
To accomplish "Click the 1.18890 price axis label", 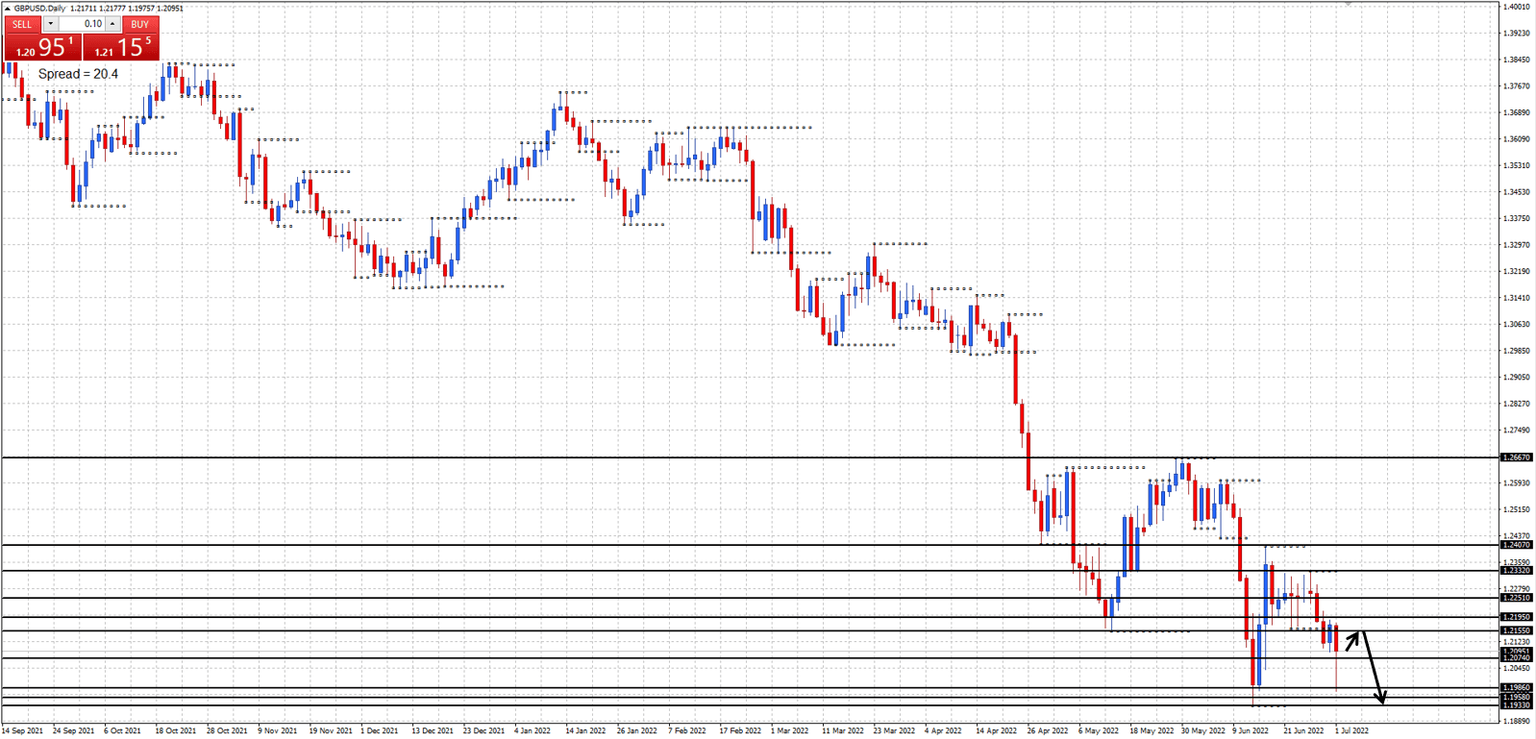I will click(x=1518, y=720).
